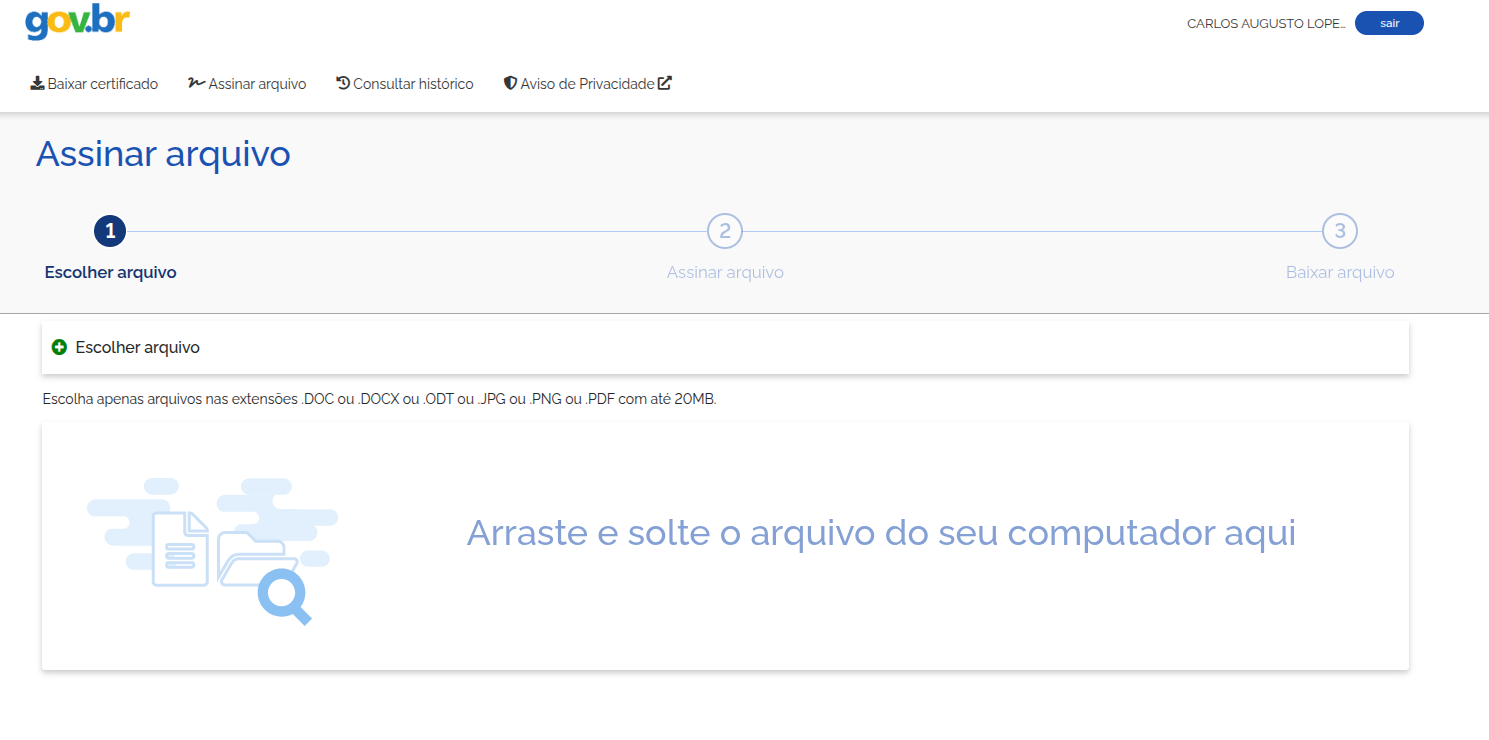1489x740 pixels.
Task: Open the Baixar certificado menu item
Action: click(94, 84)
